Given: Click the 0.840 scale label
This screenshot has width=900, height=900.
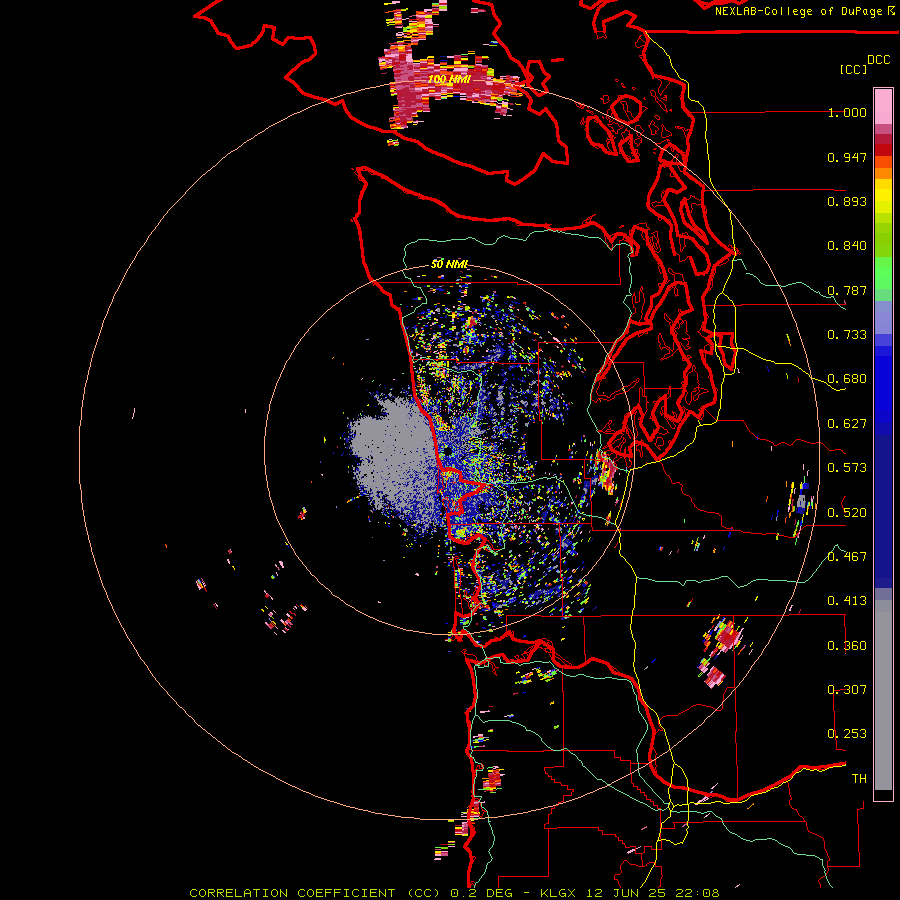Looking at the screenshot, I should pyautogui.click(x=847, y=246).
